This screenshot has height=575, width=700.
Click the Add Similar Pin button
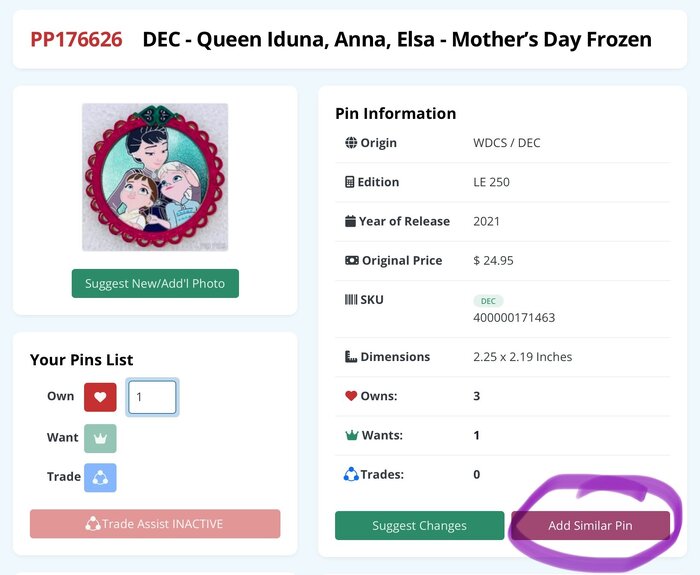pos(590,525)
